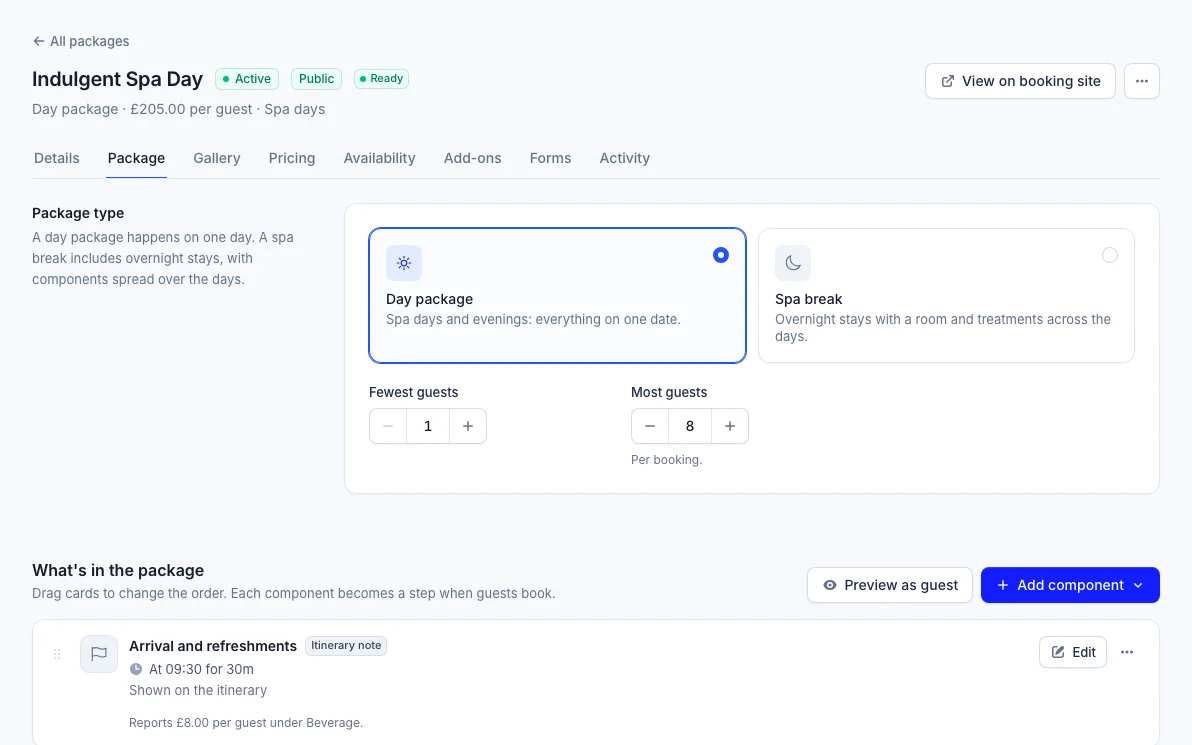Click the Arrival and refreshments heading

point(213,646)
